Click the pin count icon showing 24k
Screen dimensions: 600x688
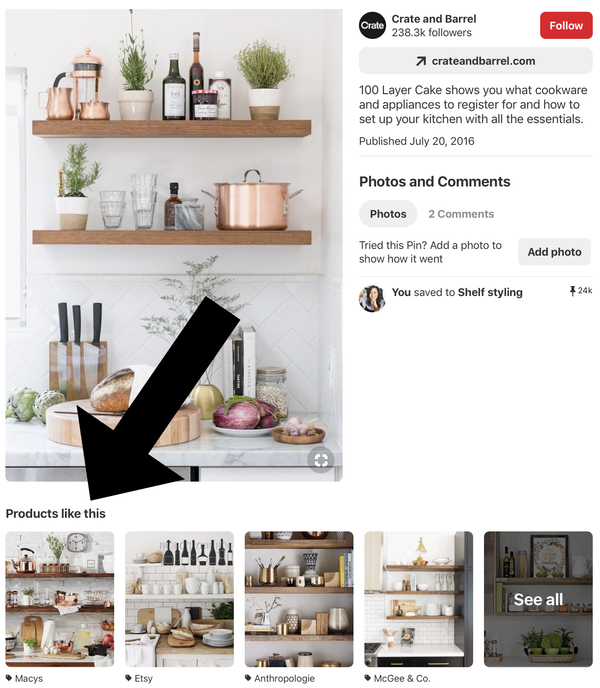coord(572,291)
